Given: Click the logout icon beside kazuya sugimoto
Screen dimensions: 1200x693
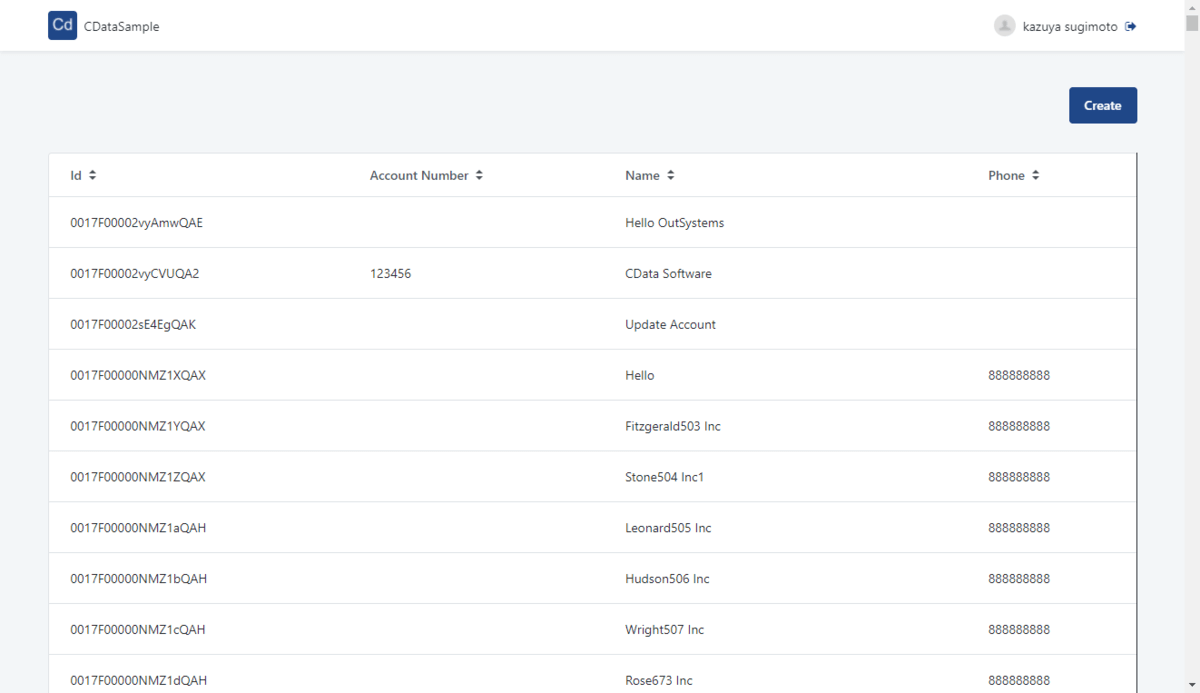Looking at the screenshot, I should pyautogui.click(x=1131, y=27).
